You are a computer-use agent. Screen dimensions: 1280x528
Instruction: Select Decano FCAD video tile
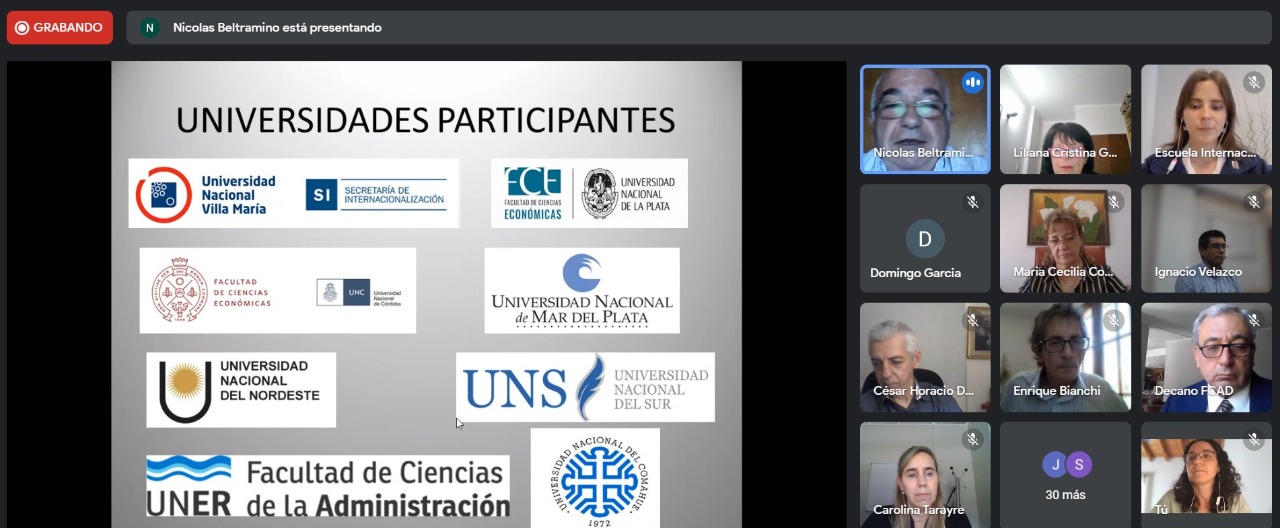coord(1206,357)
